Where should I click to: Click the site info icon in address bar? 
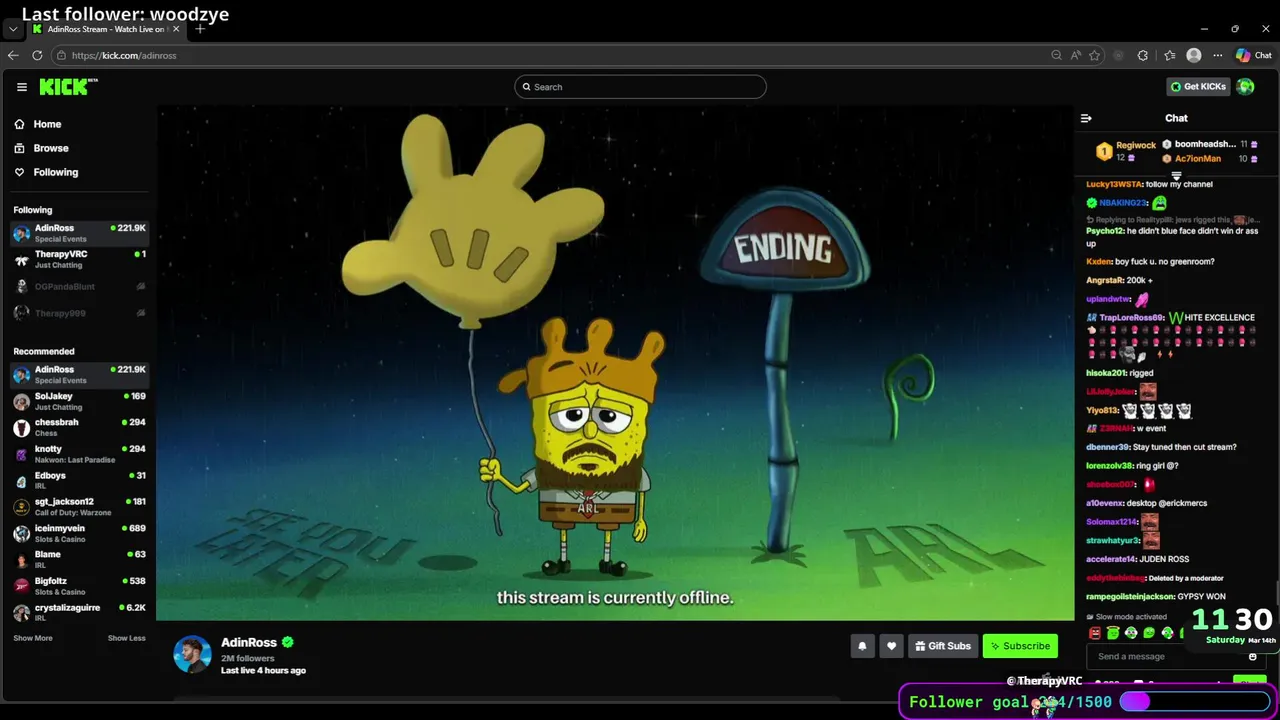coord(61,55)
